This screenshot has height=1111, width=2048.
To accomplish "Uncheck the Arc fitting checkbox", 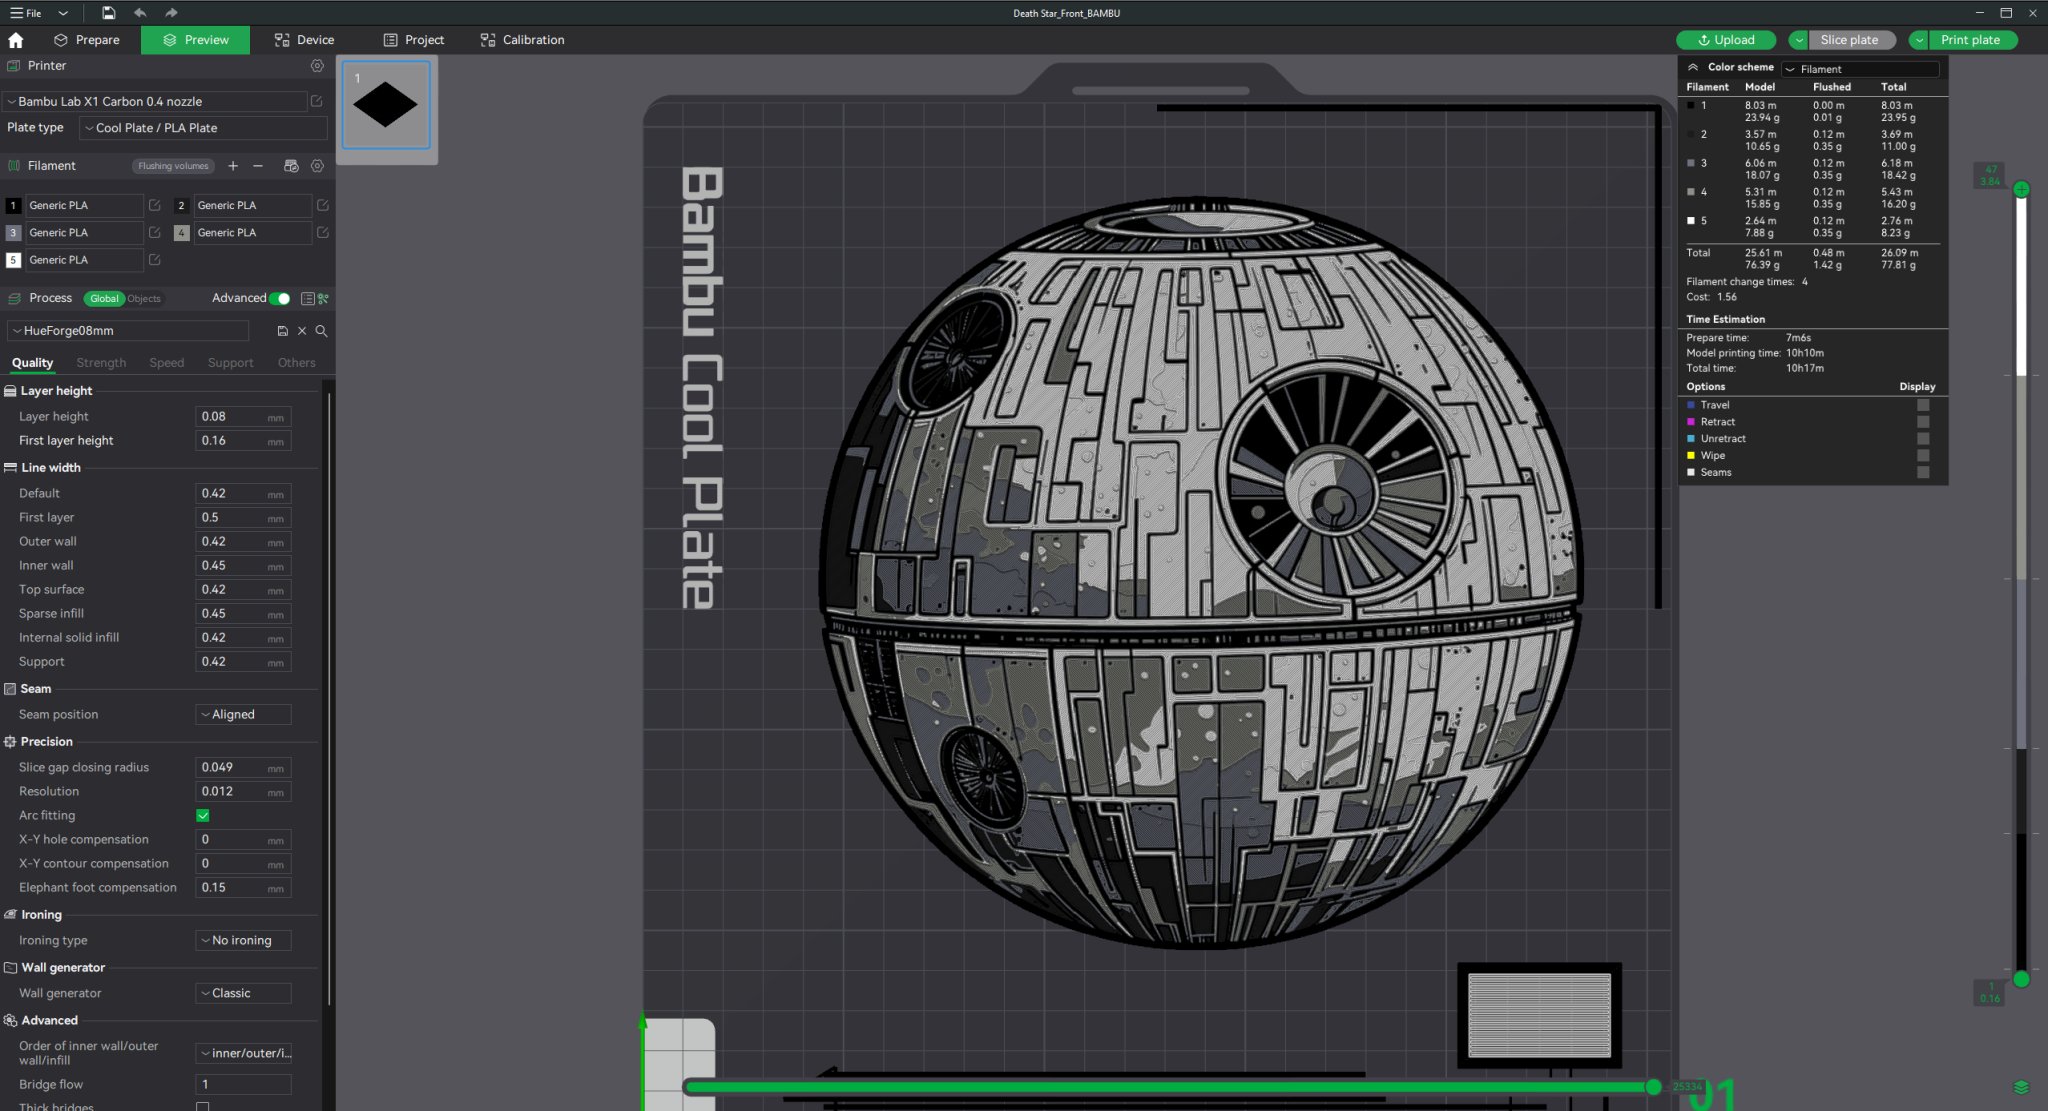I will pos(203,816).
